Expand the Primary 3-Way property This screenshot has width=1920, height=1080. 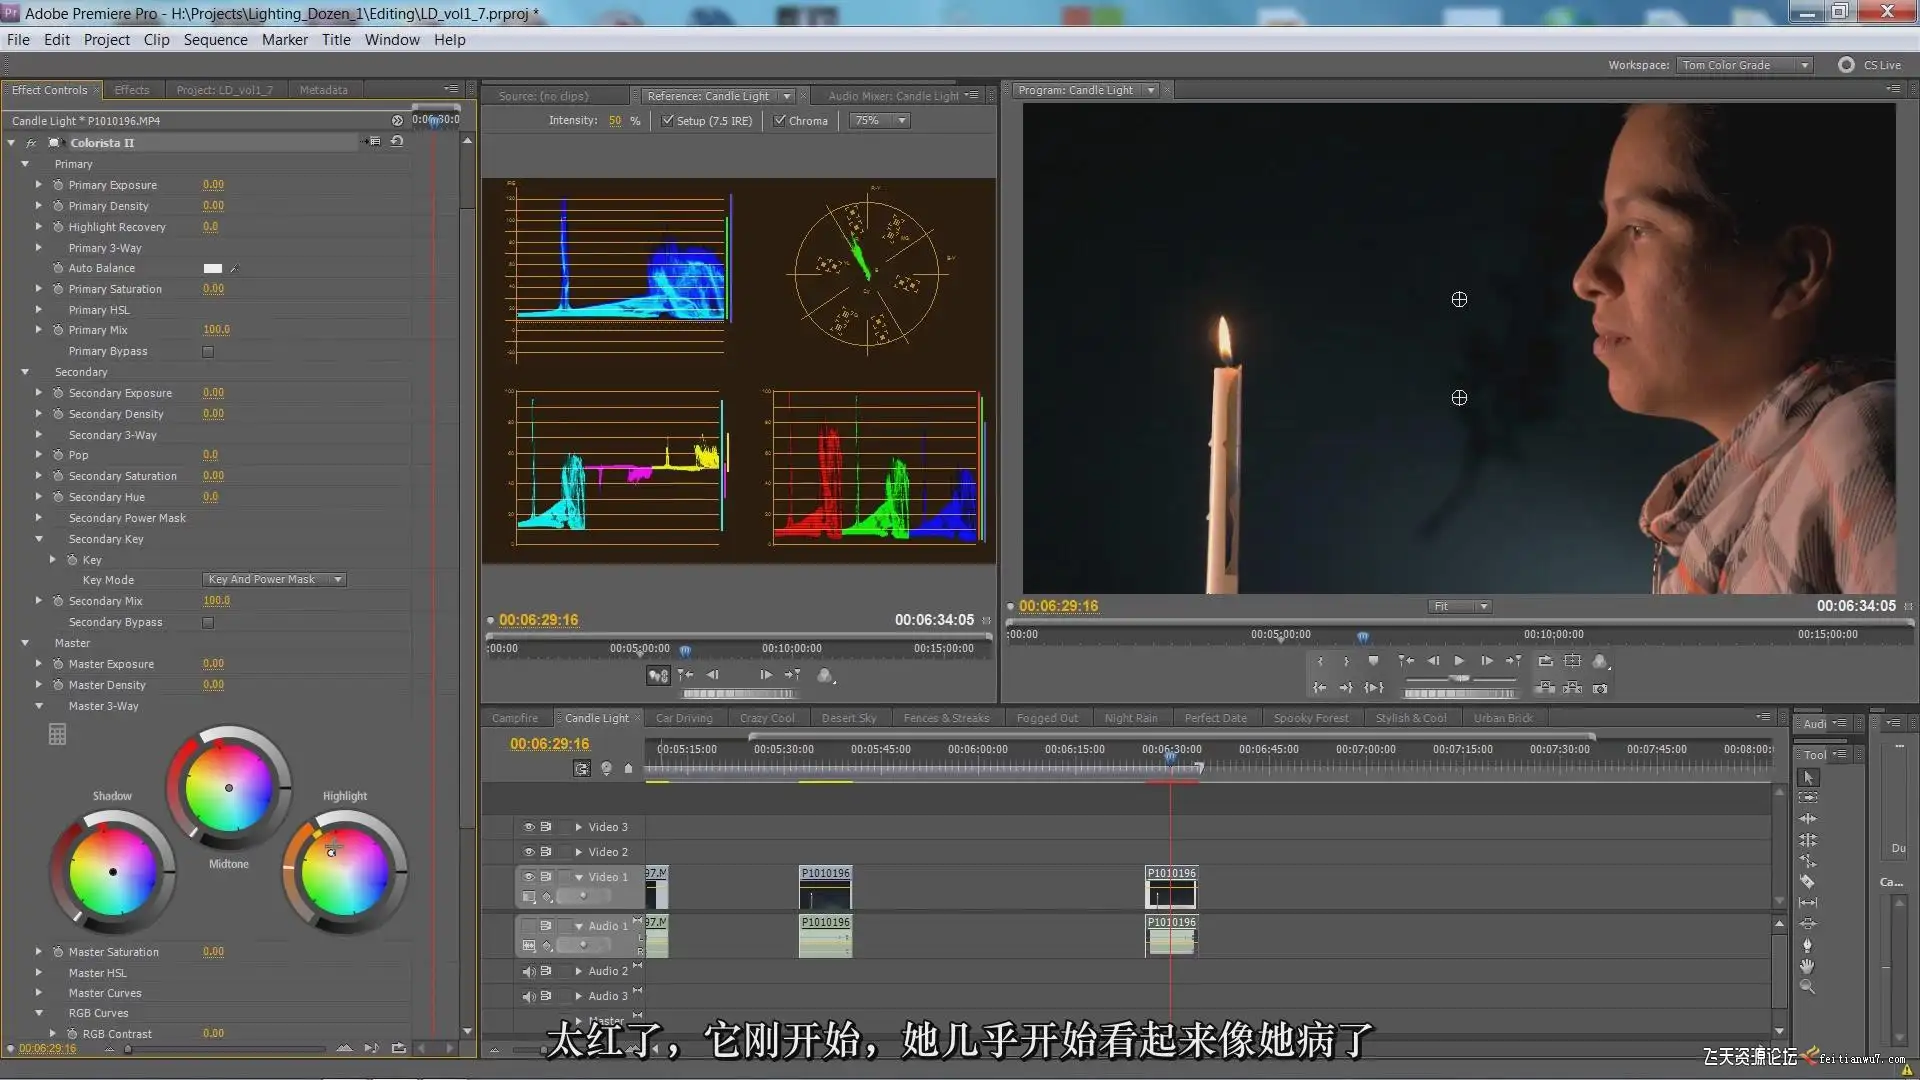tap(39, 247)
